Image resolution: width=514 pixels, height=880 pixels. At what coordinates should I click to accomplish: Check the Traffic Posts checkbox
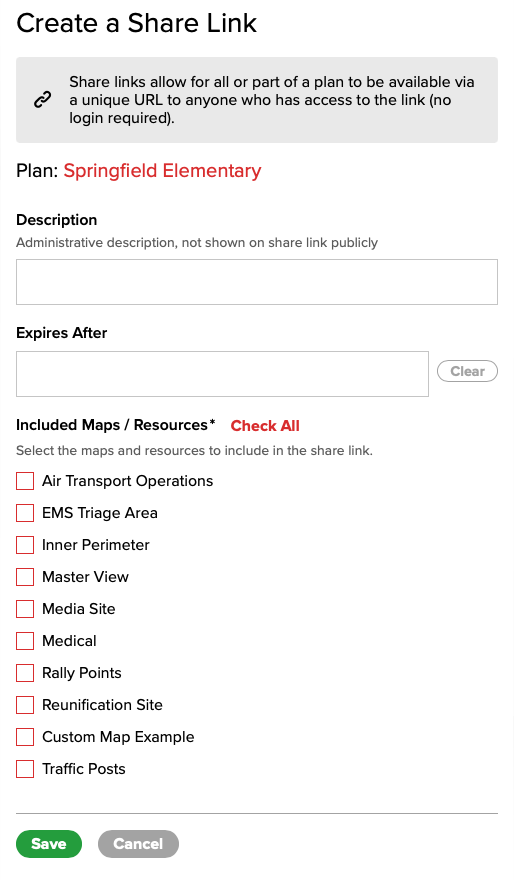[25, 769]
